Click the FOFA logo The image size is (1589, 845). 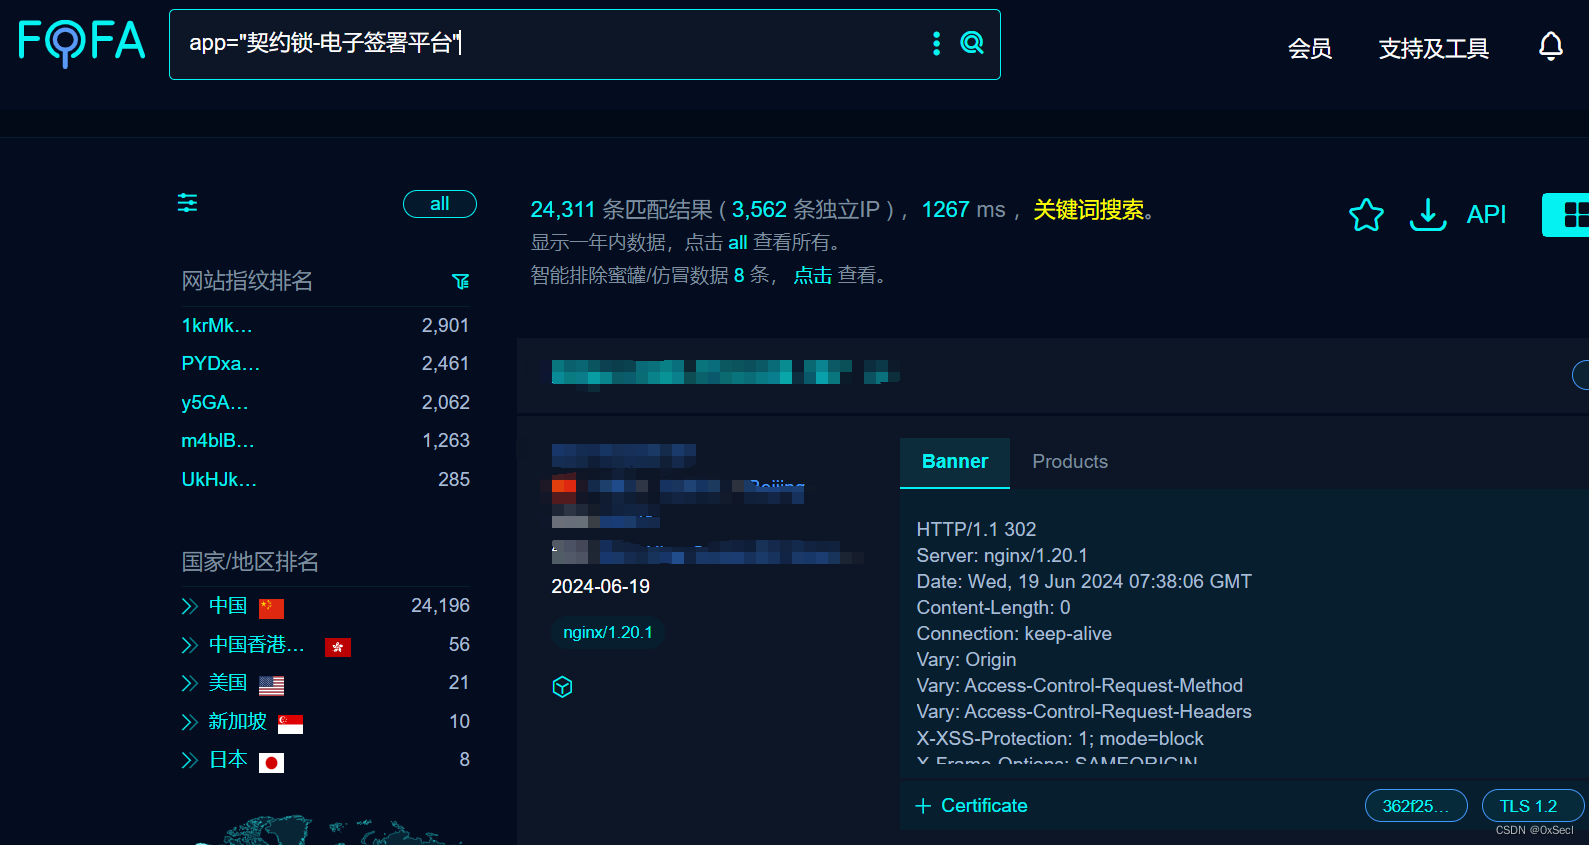82,42
